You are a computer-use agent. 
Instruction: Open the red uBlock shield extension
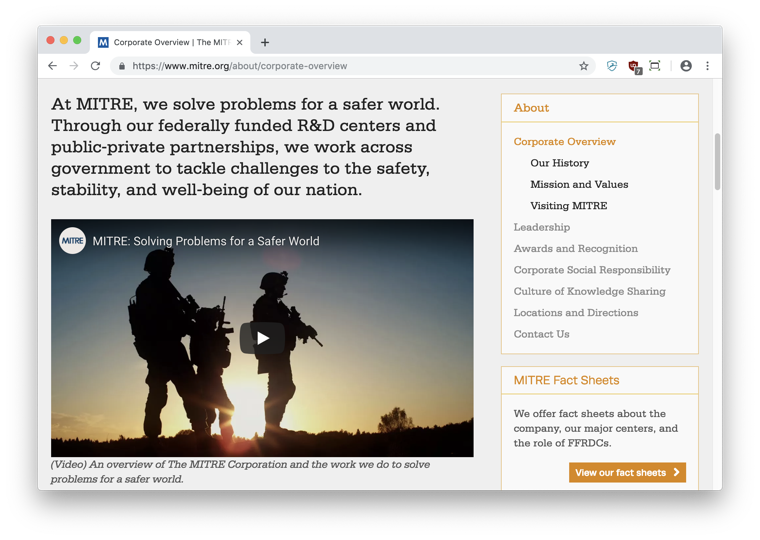[x=634, y=66]
